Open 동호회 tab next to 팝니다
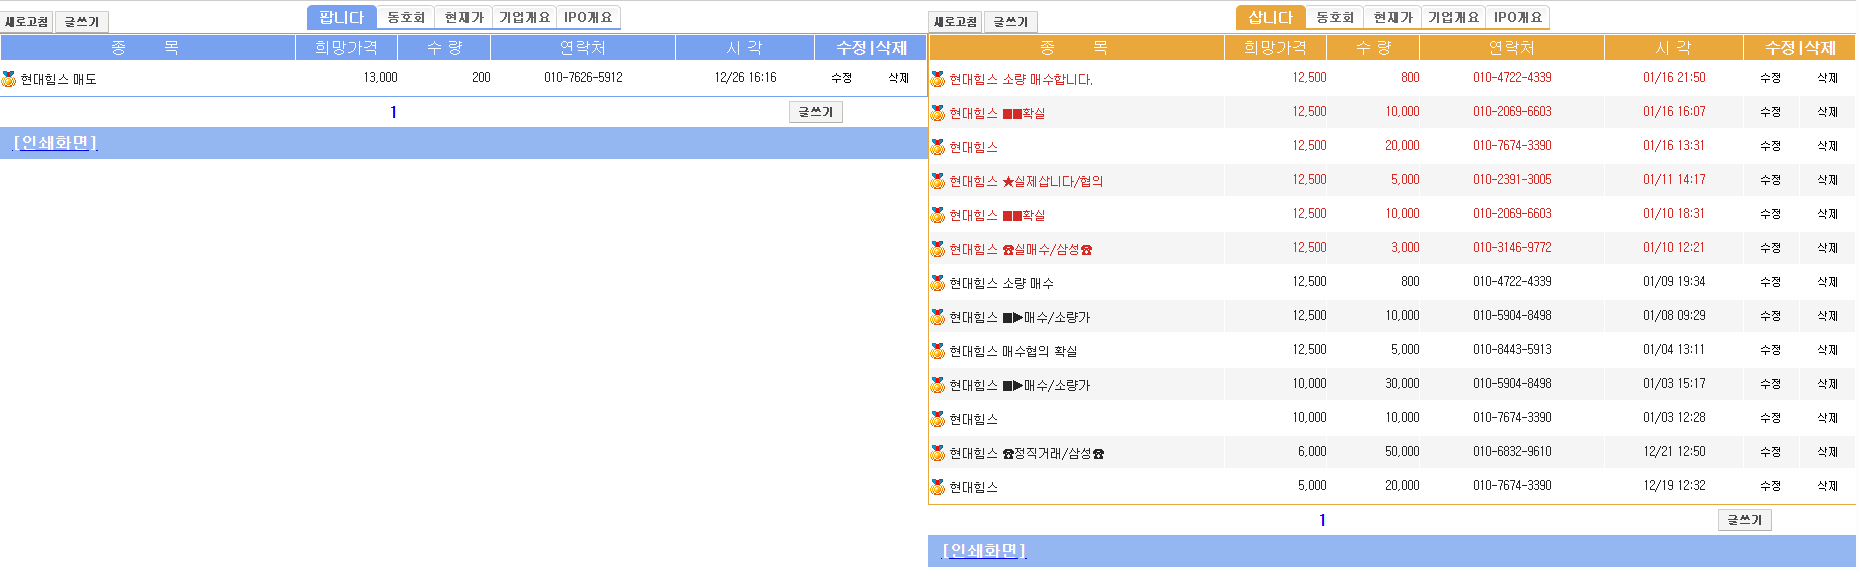Screen dimensions: 1859x571 tap(406, 17)
